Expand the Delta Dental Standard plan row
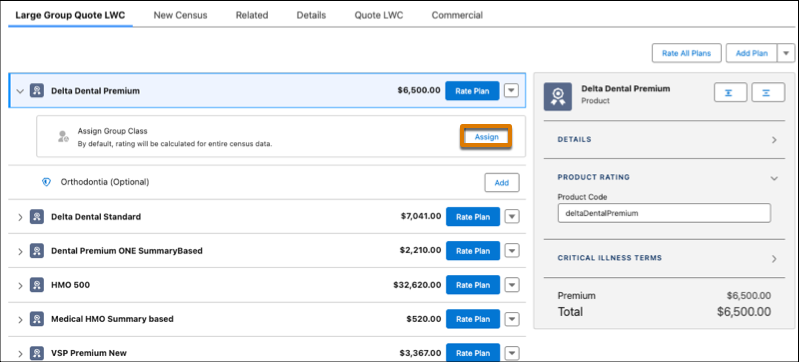799x362 pixels. (x=20, y=217)
